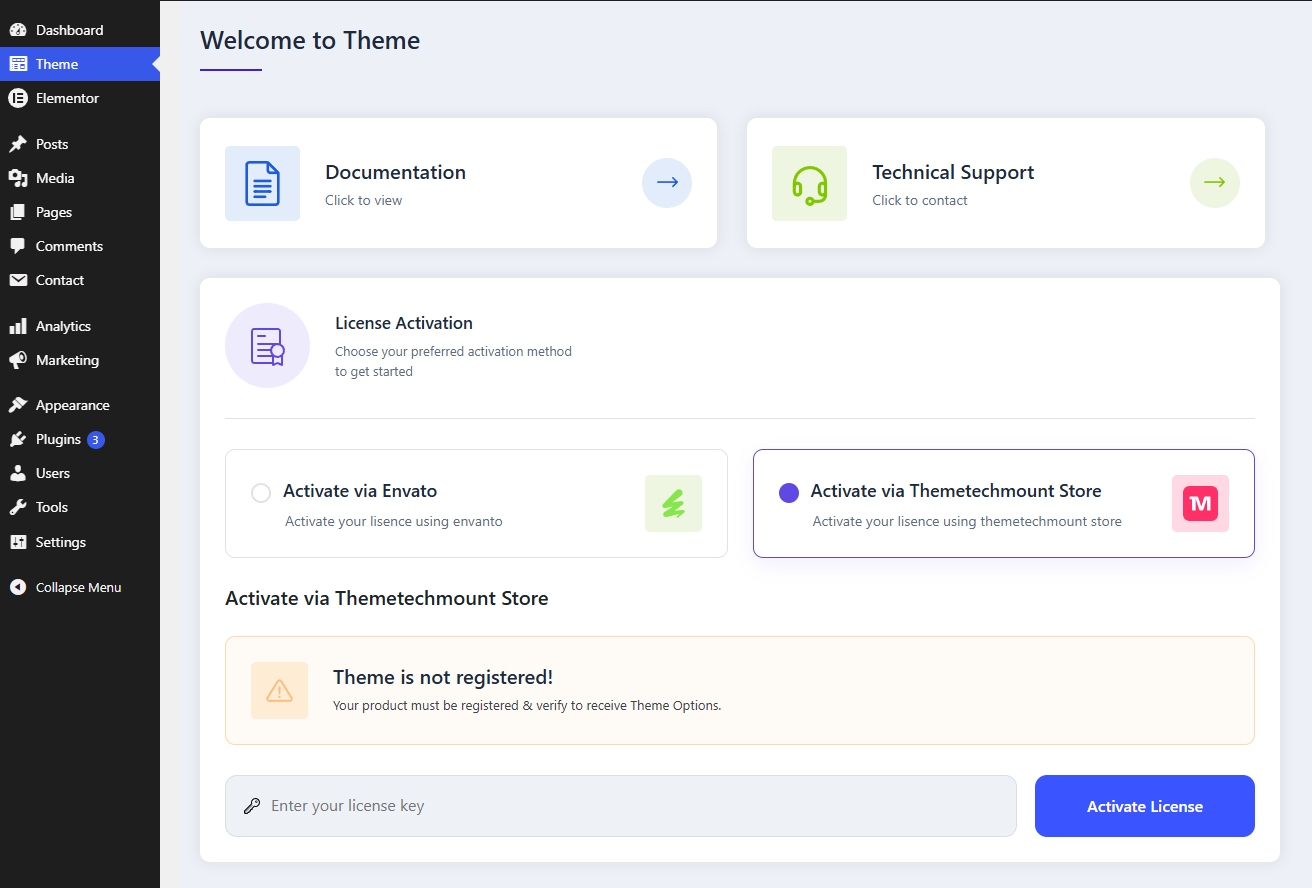Open the Posts menu item
This screenshot has height=888, width=1312.
pyautogui.click(x=80, y=144)
